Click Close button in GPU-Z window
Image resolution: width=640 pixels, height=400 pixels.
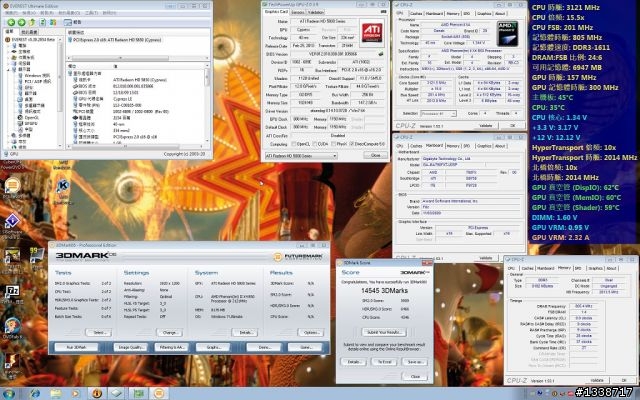[x=376, y=156]
